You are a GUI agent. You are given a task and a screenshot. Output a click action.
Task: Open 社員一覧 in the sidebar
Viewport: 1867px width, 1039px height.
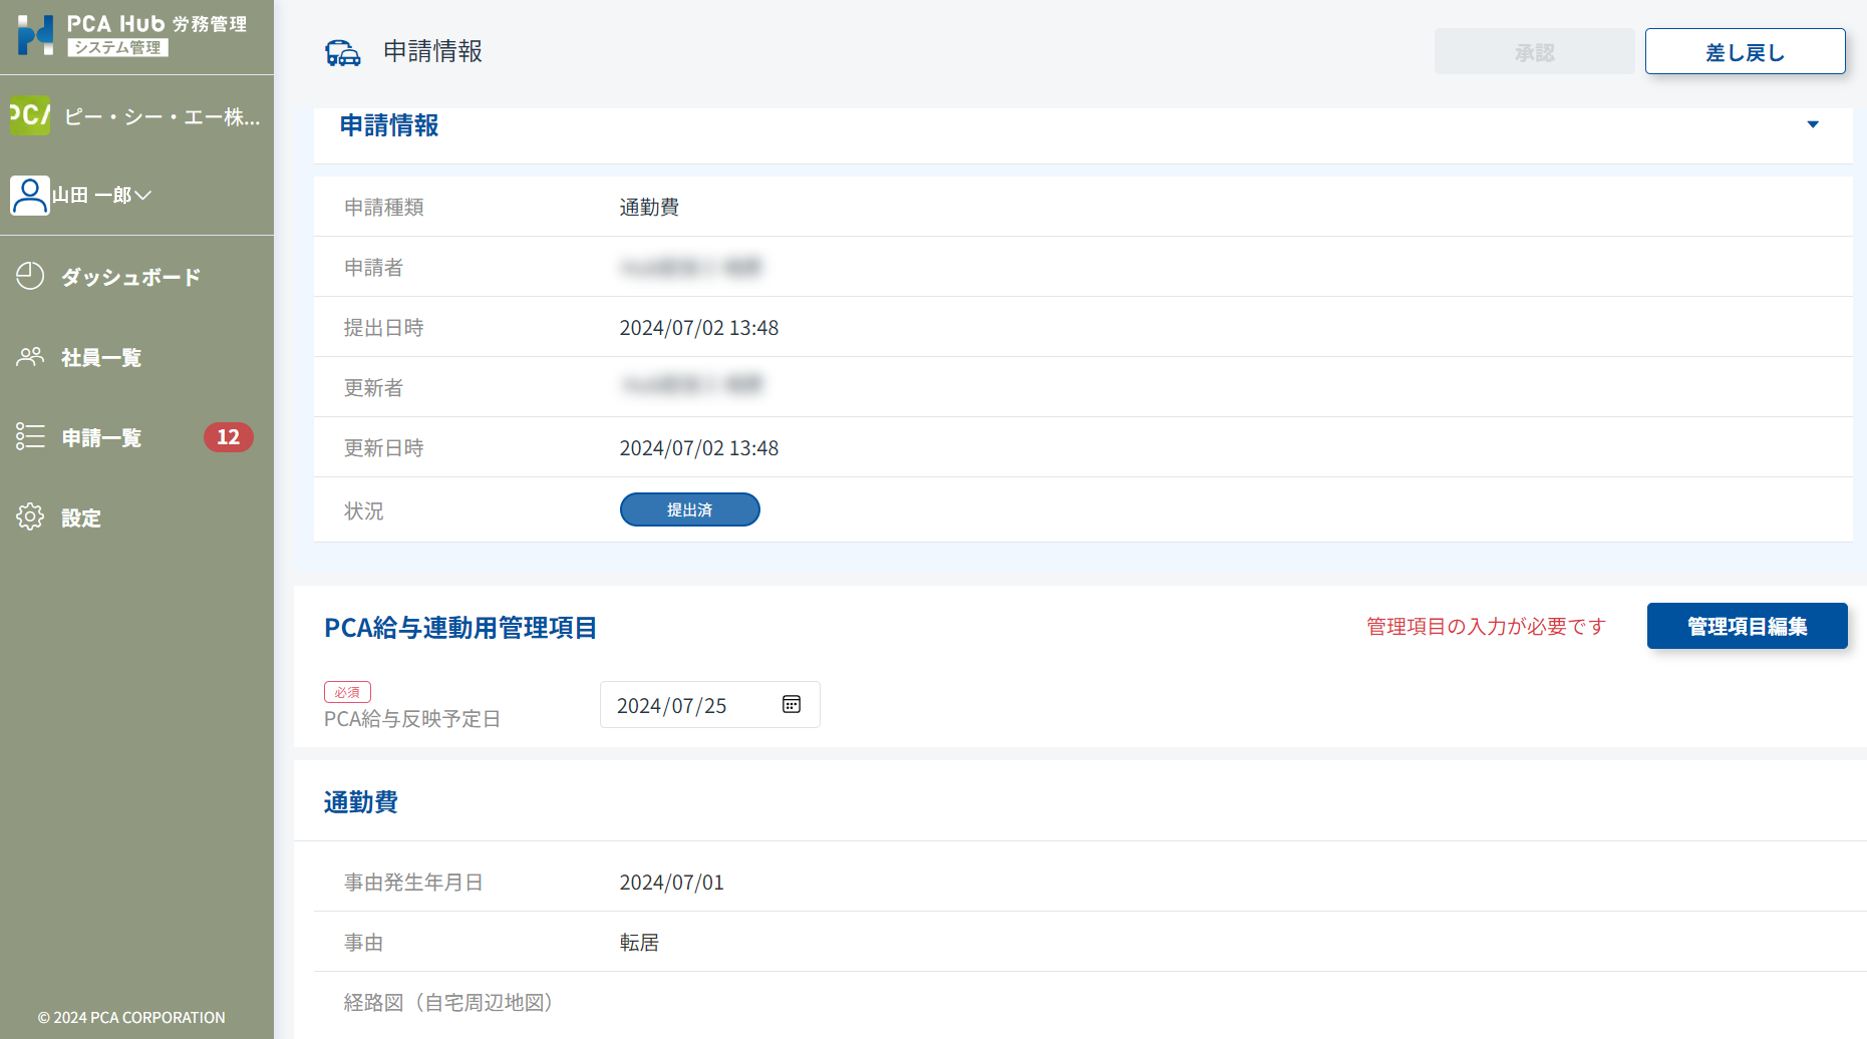101,357
